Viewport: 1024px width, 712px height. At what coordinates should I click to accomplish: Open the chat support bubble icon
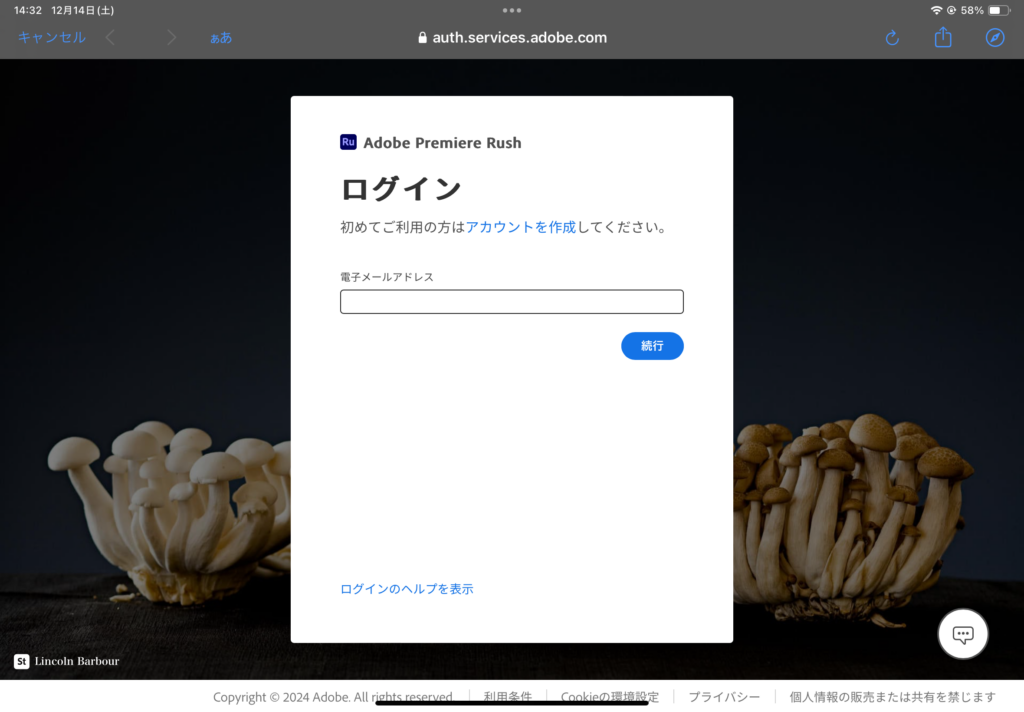pos(962,634)
